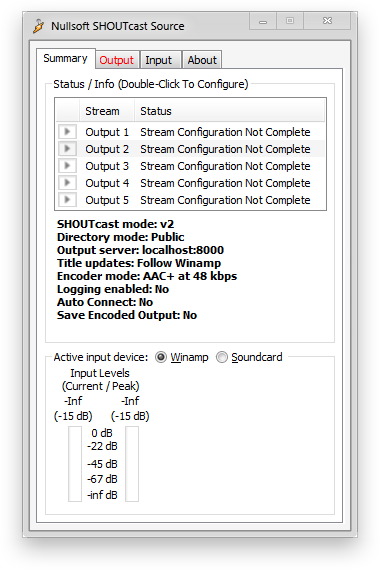Click the '0 dB' scale label
The width and height of the screenshot is (380, 569).
click(x=102, y=433)
